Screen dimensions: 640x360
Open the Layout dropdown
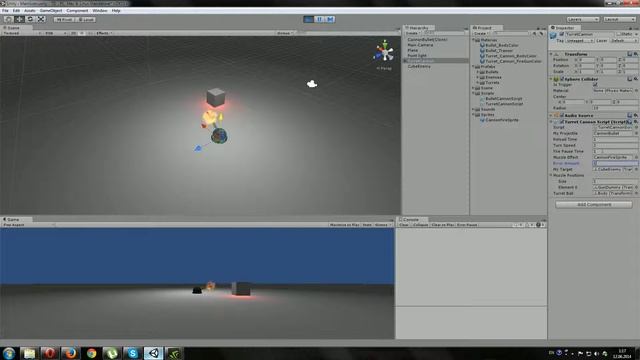pyautogui.click(x=619, y=19)
